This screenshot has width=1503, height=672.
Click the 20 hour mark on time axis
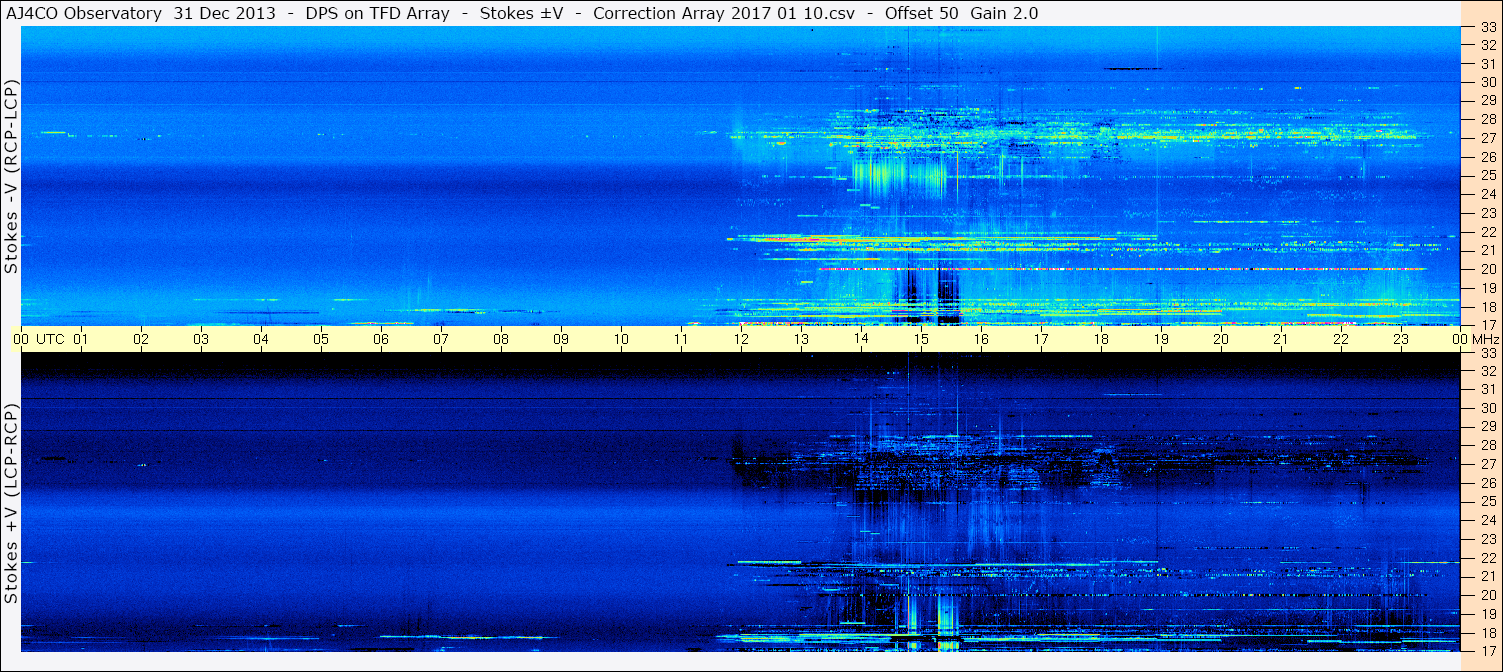(1221, 340)
